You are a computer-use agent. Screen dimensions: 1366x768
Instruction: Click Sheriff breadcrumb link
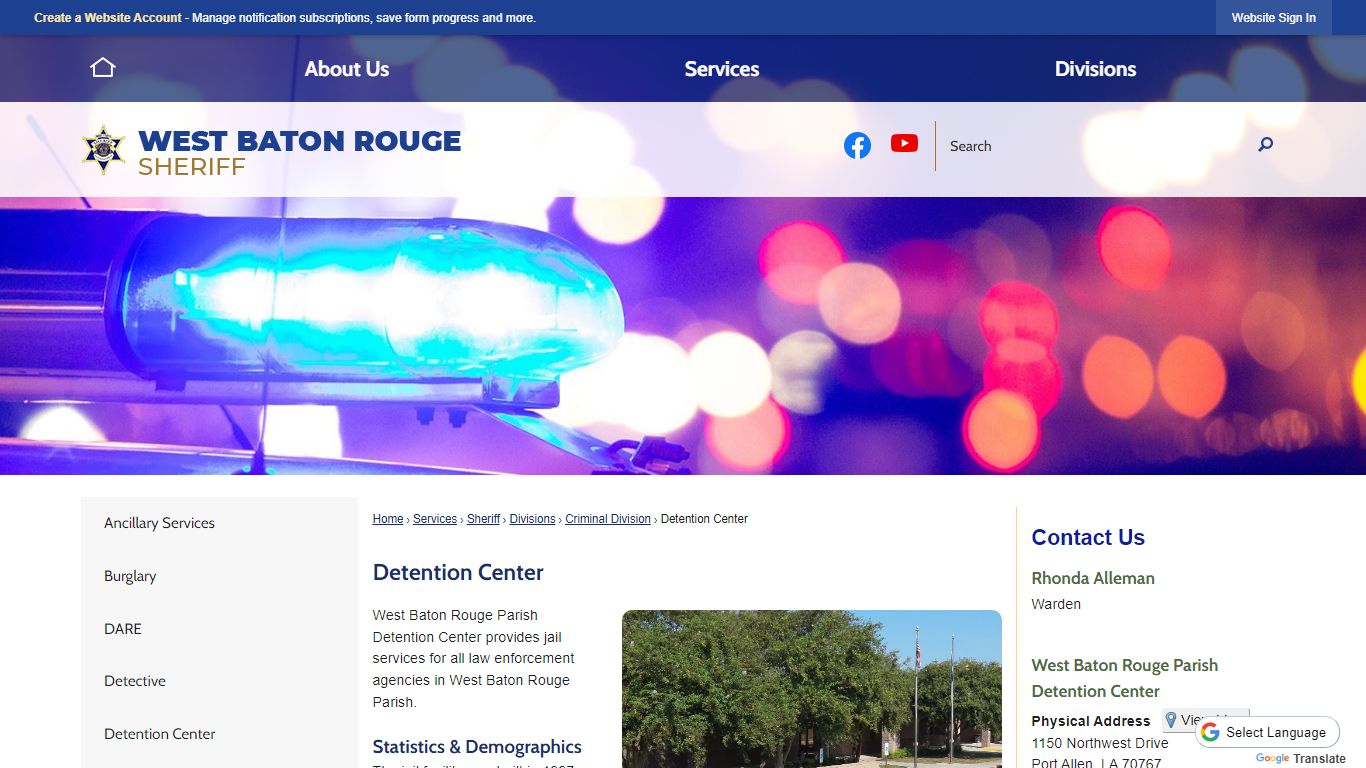[x=483, y=519]
